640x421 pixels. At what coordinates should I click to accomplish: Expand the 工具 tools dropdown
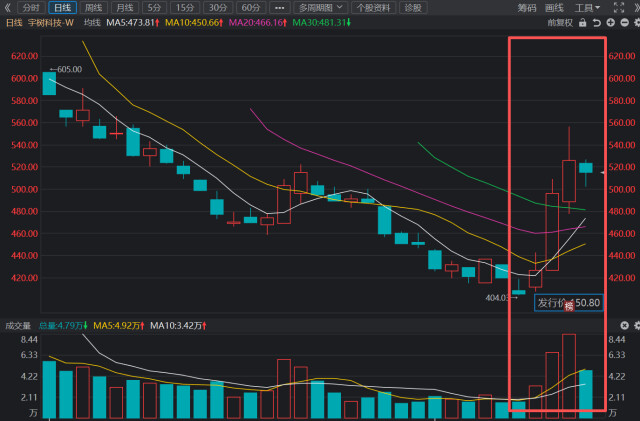pyautogui.click(x=587, y=8)
